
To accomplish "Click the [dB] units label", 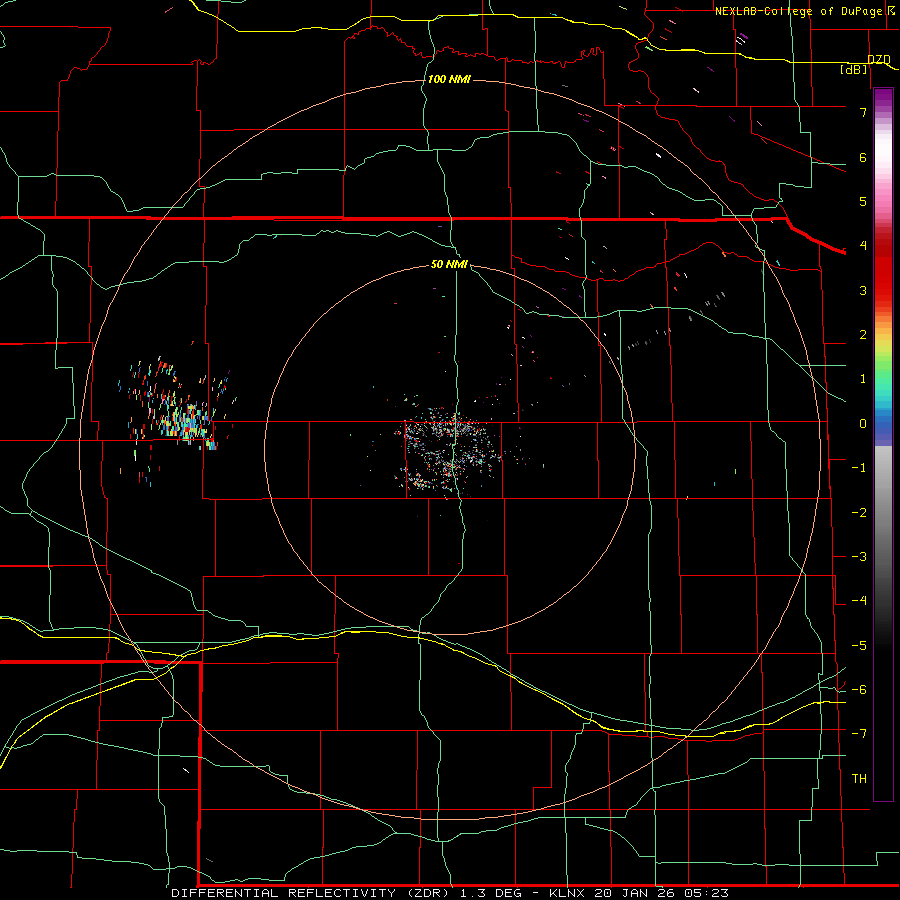I will point(854,69).
